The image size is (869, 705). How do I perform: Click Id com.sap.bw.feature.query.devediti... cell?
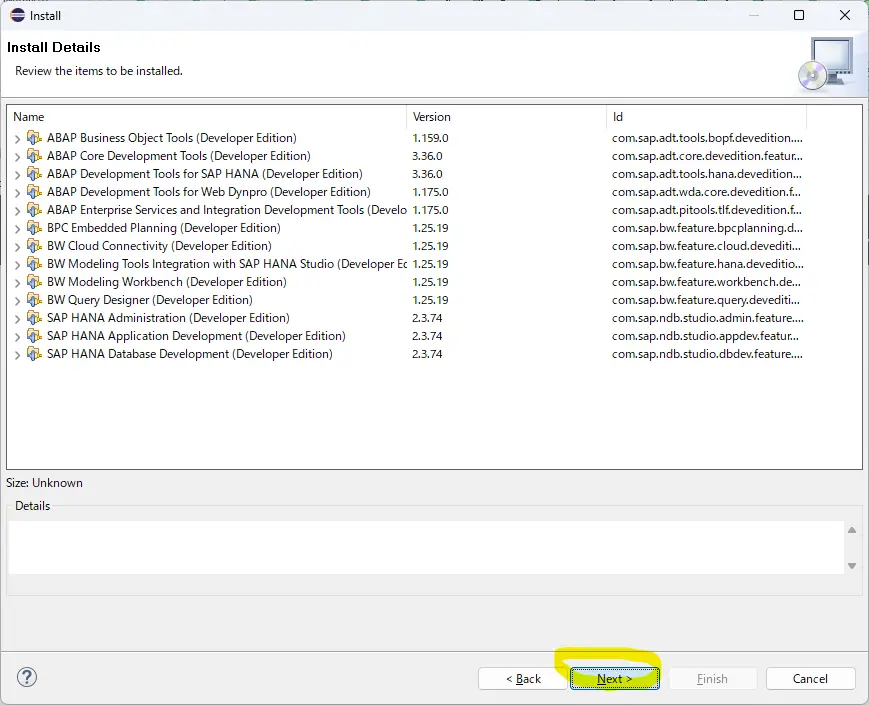706,300
